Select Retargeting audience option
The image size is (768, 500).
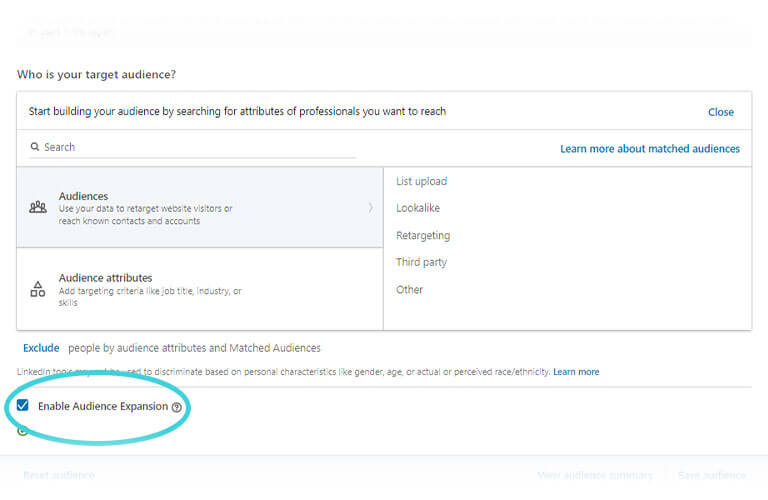pos(423,235)
